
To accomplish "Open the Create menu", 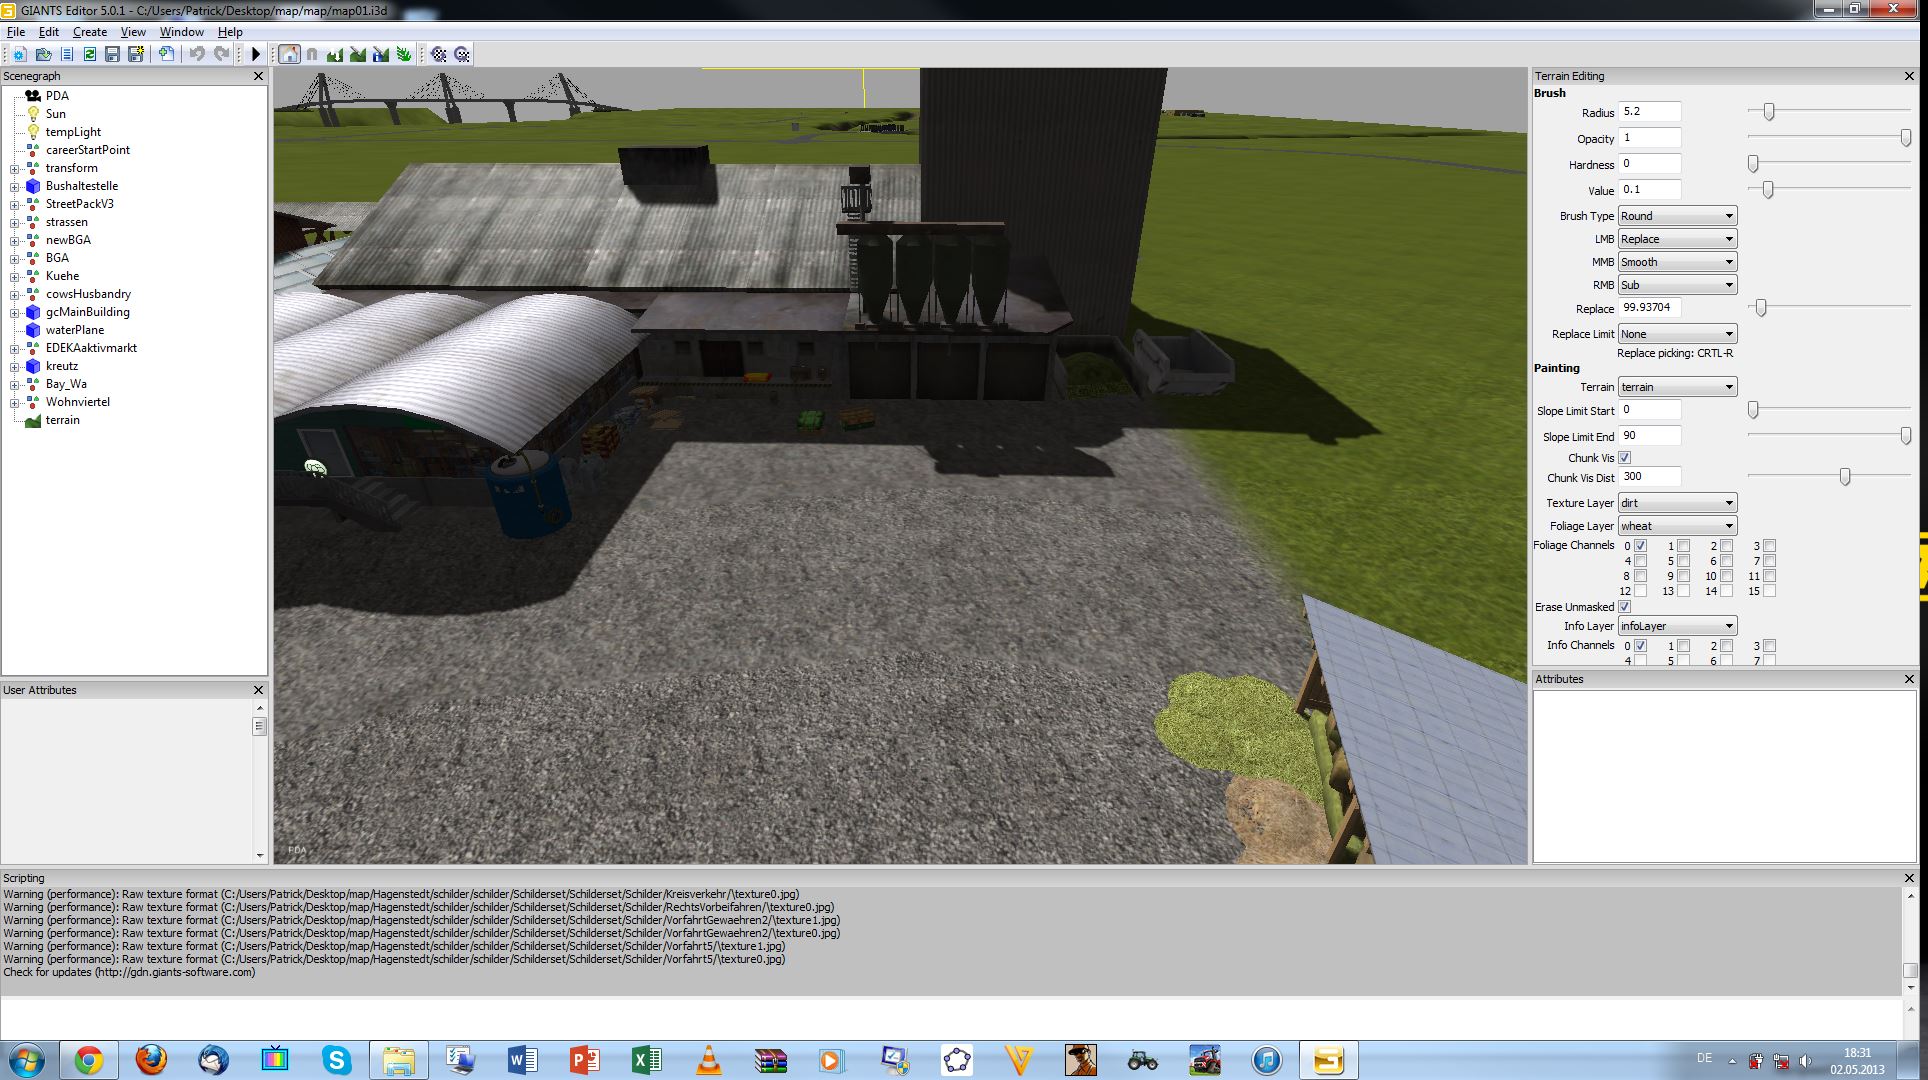I will pyautogui.click(x=90, y=32).
